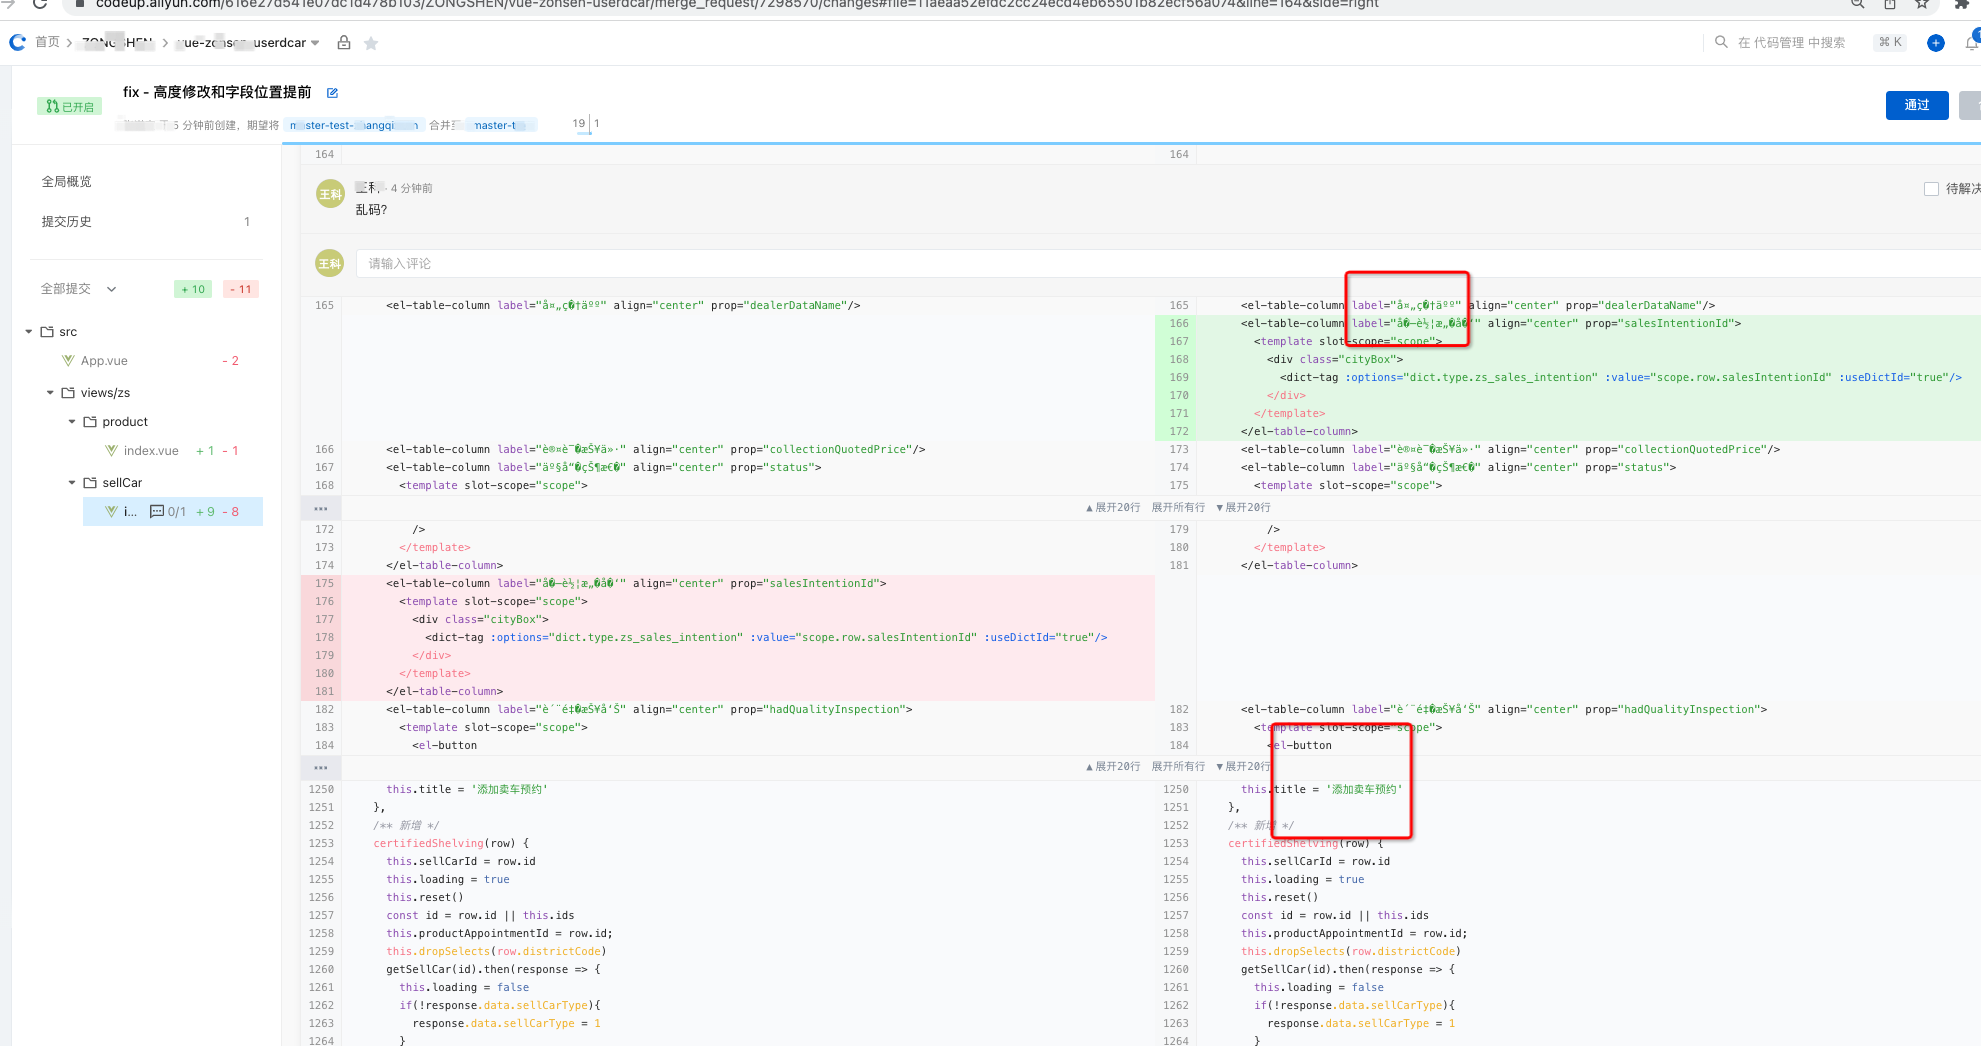Focus the 请输入评论 comment input box

pyautogui.click(x=1170, y=264)
